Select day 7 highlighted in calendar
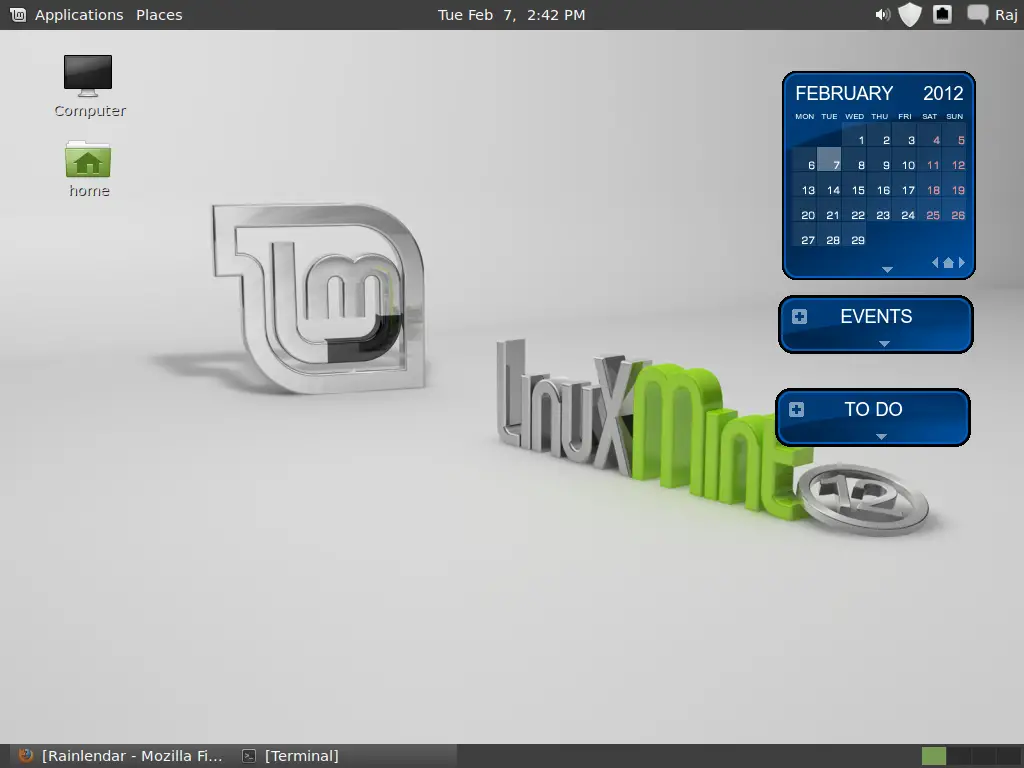The height and width of the screenshot is (768, 1024). (x=829, y=161)
